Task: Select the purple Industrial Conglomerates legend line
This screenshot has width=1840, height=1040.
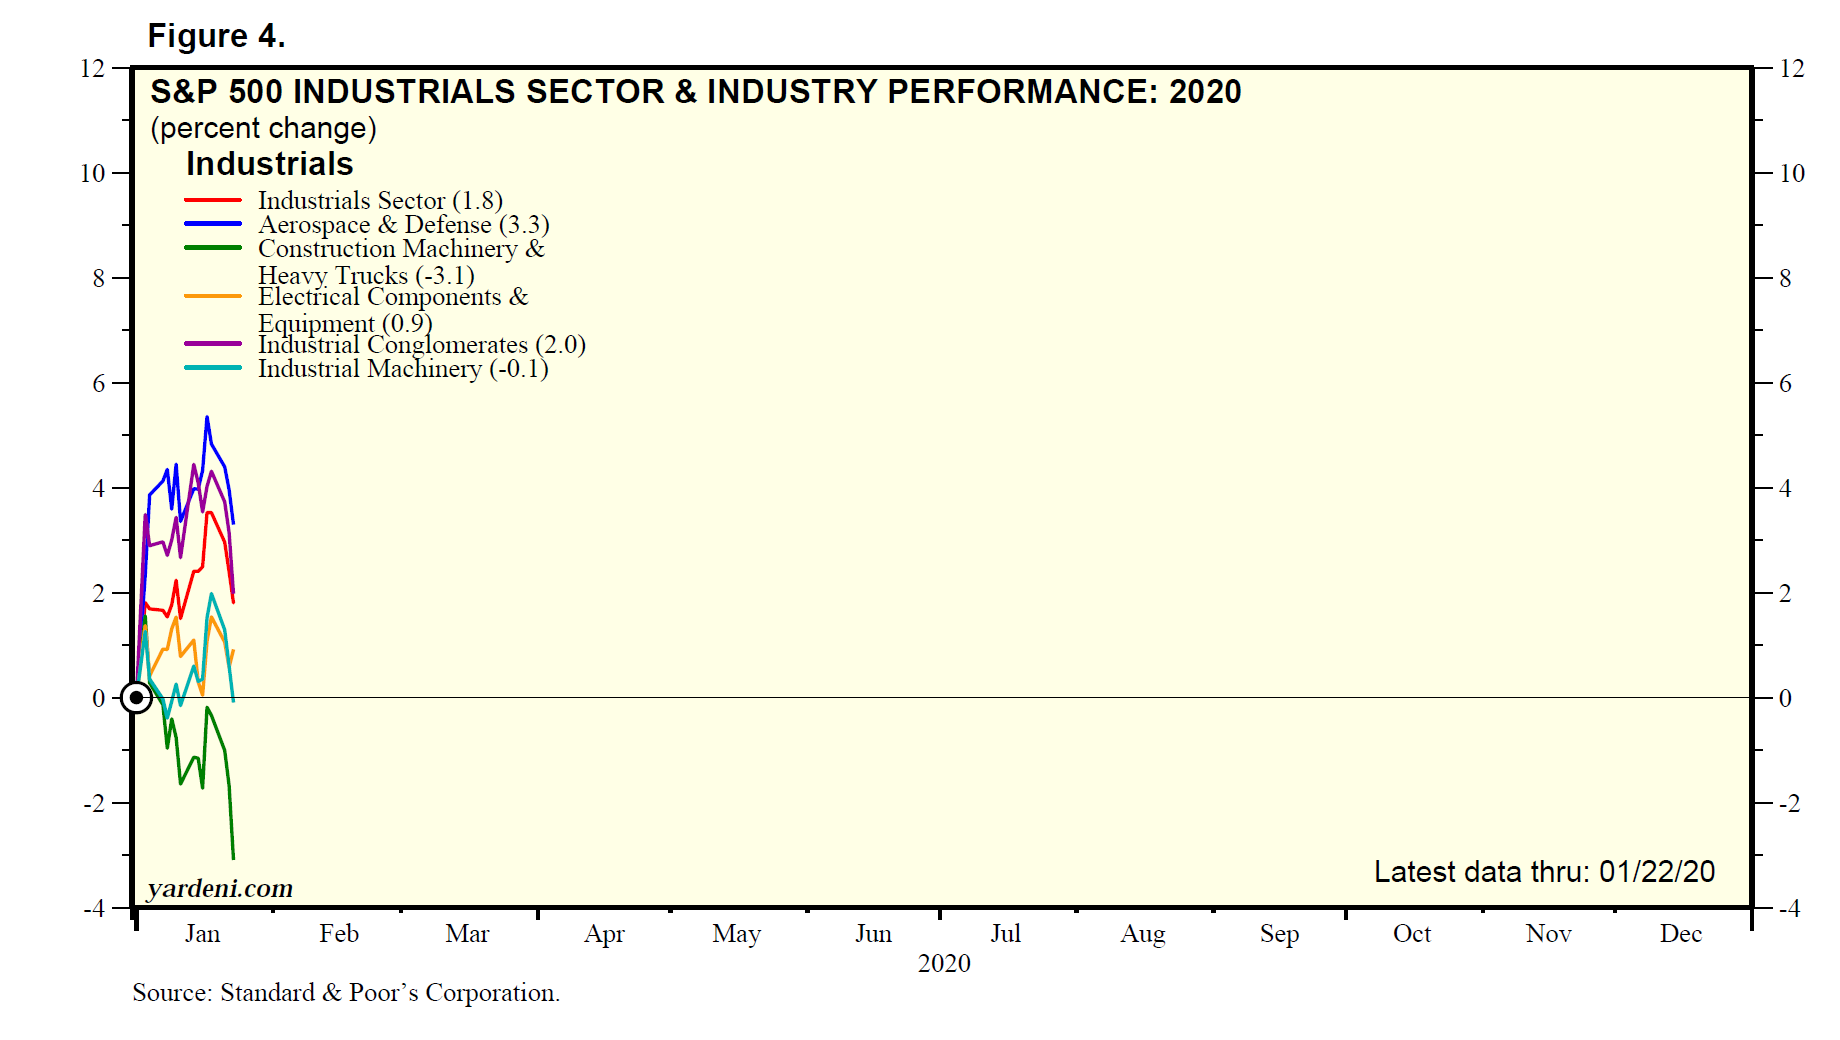Action: [213, 344]
